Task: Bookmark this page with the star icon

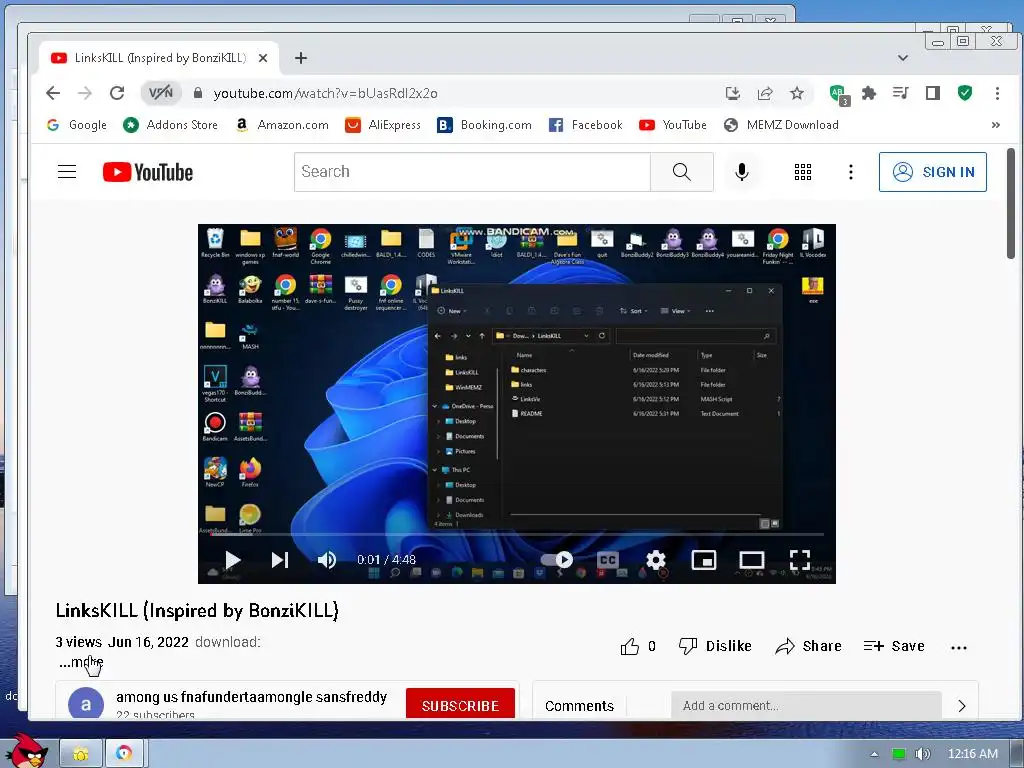Action: click(x=797, y=93)
